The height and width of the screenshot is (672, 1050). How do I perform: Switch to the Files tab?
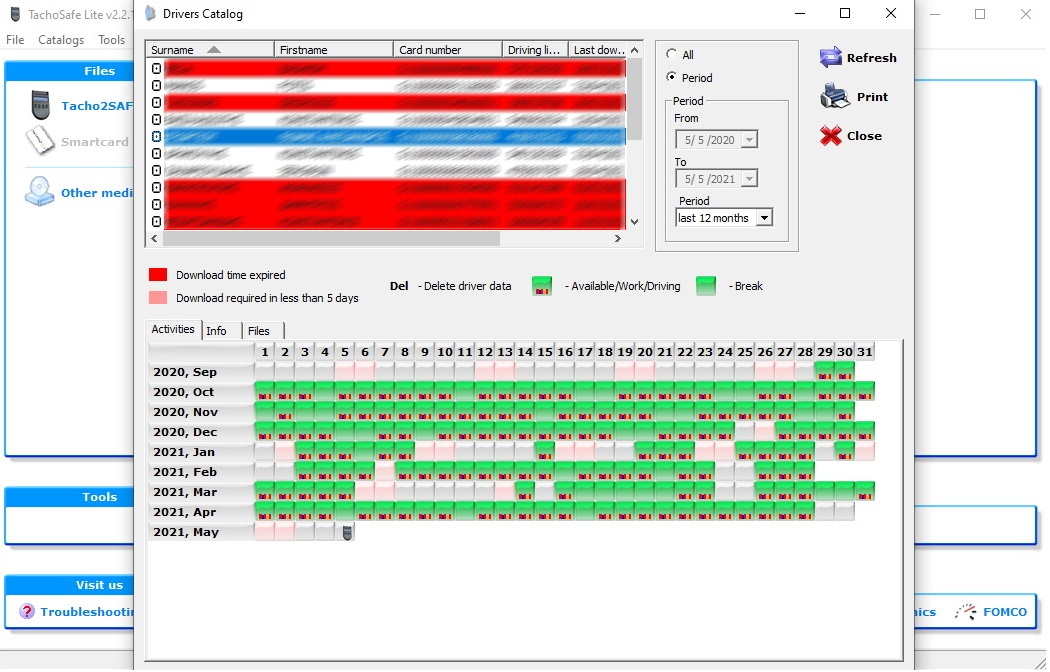pos(260,330)
